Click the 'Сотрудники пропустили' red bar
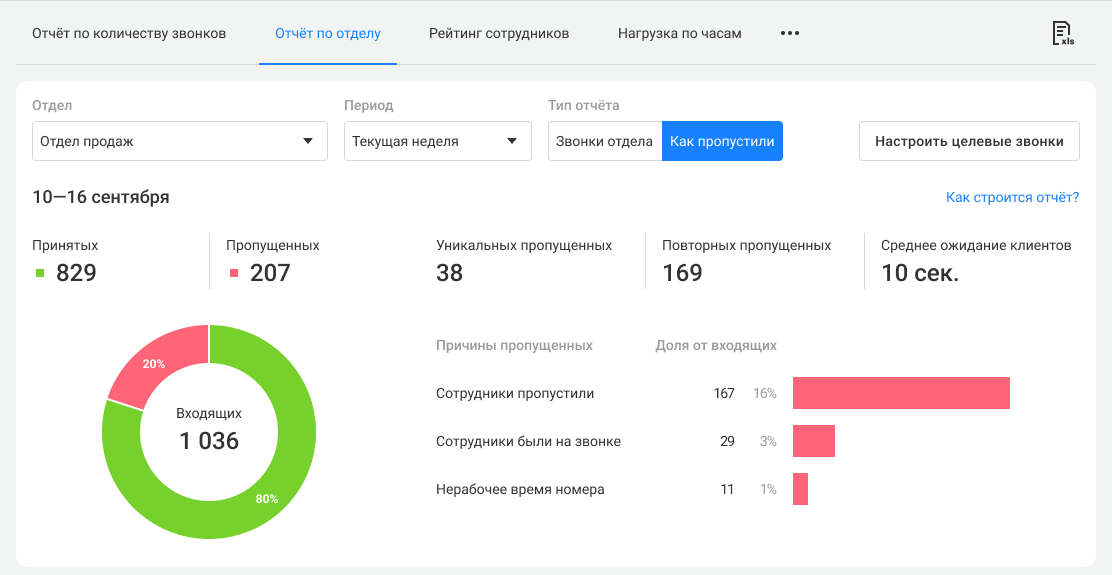The width and height of the screenshot is (1112, 575). (x=900, y=393)
